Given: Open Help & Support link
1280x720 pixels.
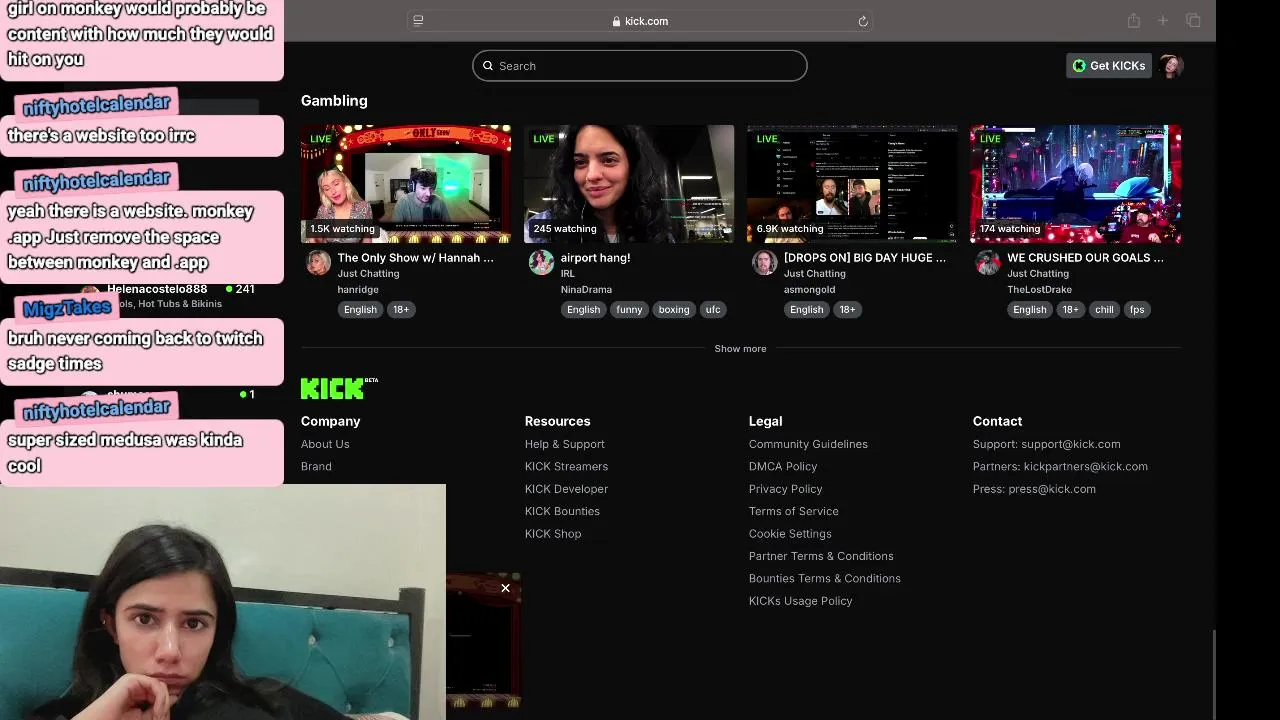Looking at the screenshot, I should pyautogui.click(x=565, y=444).
